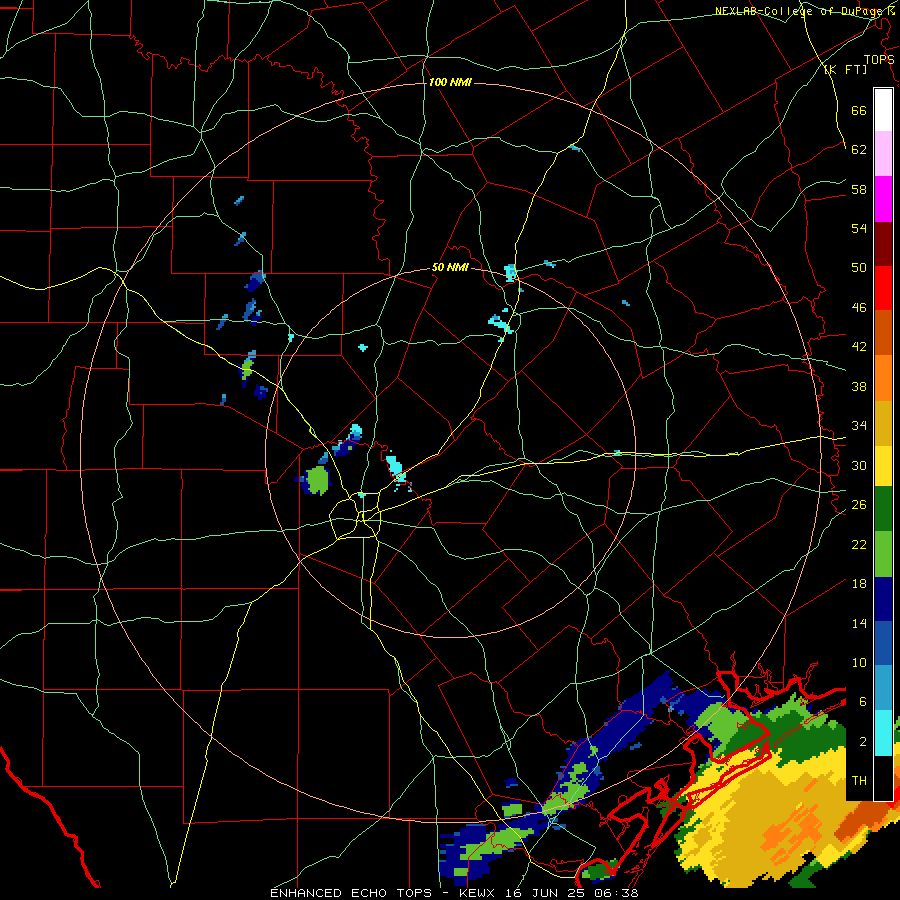This screenshot has height=900, width=900.
Task: Click the legend value "38"
Action: [859, 386]
